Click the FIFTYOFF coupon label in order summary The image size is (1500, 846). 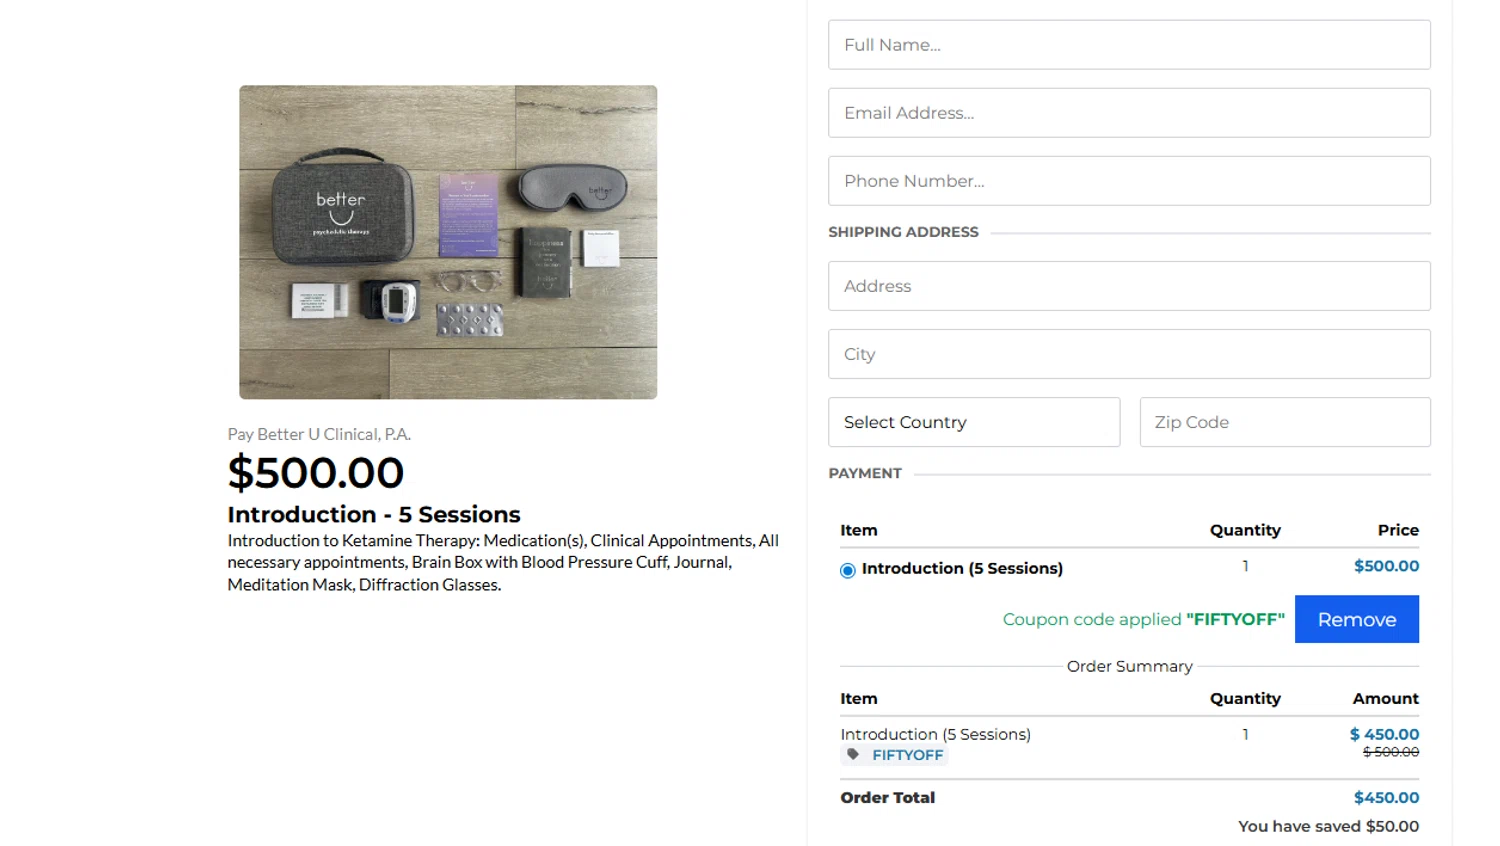(907, 755)
